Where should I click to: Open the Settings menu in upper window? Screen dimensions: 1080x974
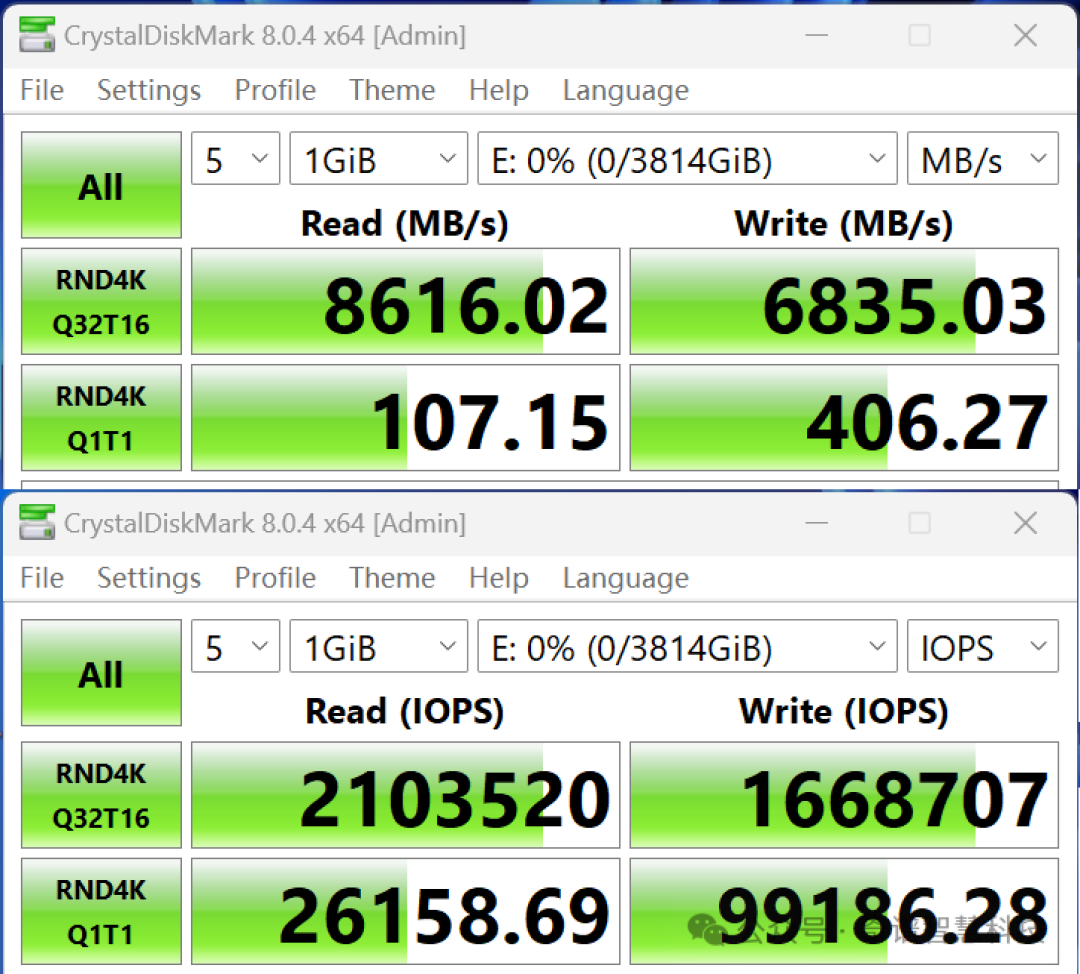pyautogui.click(x=149, y=90)
